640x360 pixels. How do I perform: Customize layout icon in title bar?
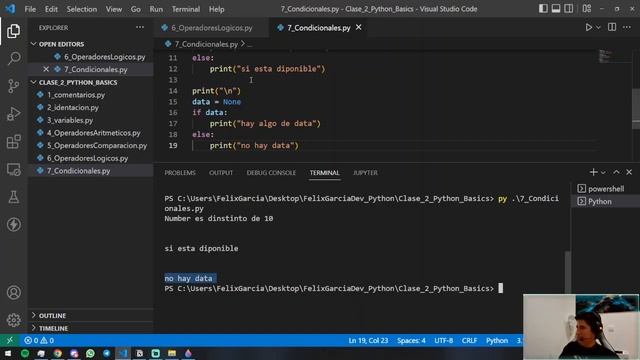pos(587,9)
